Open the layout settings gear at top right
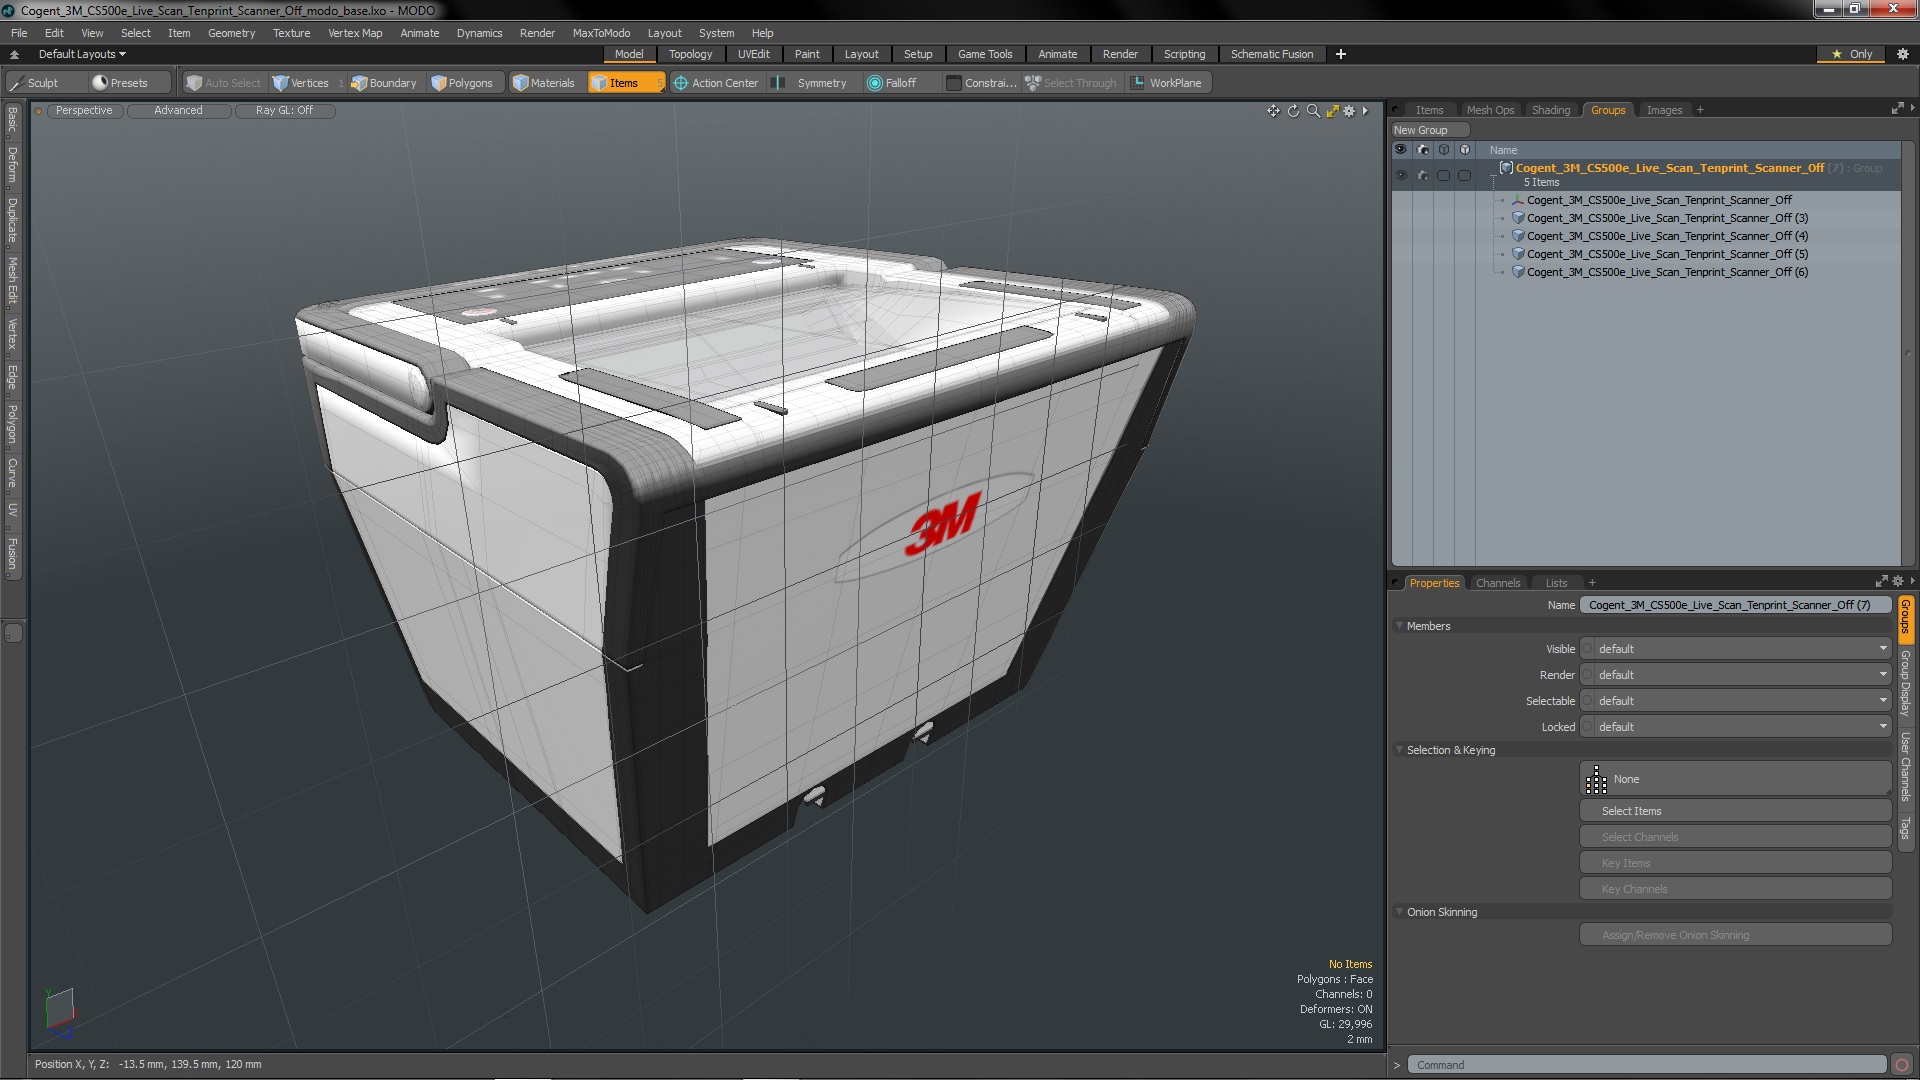1920x1080 pixels. point(1902,54)
